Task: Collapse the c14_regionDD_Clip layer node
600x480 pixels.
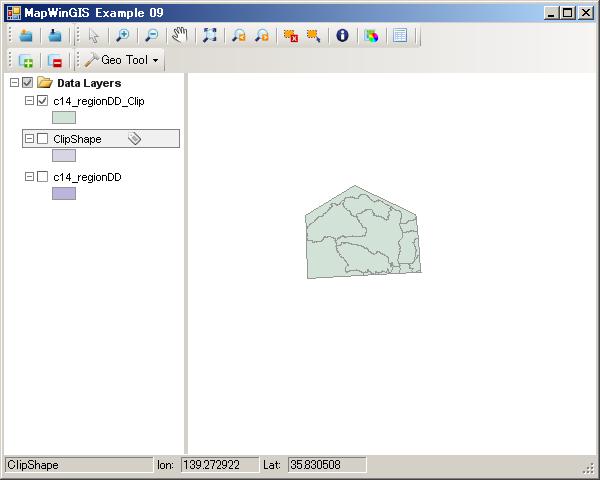Action: coord(29,101)
